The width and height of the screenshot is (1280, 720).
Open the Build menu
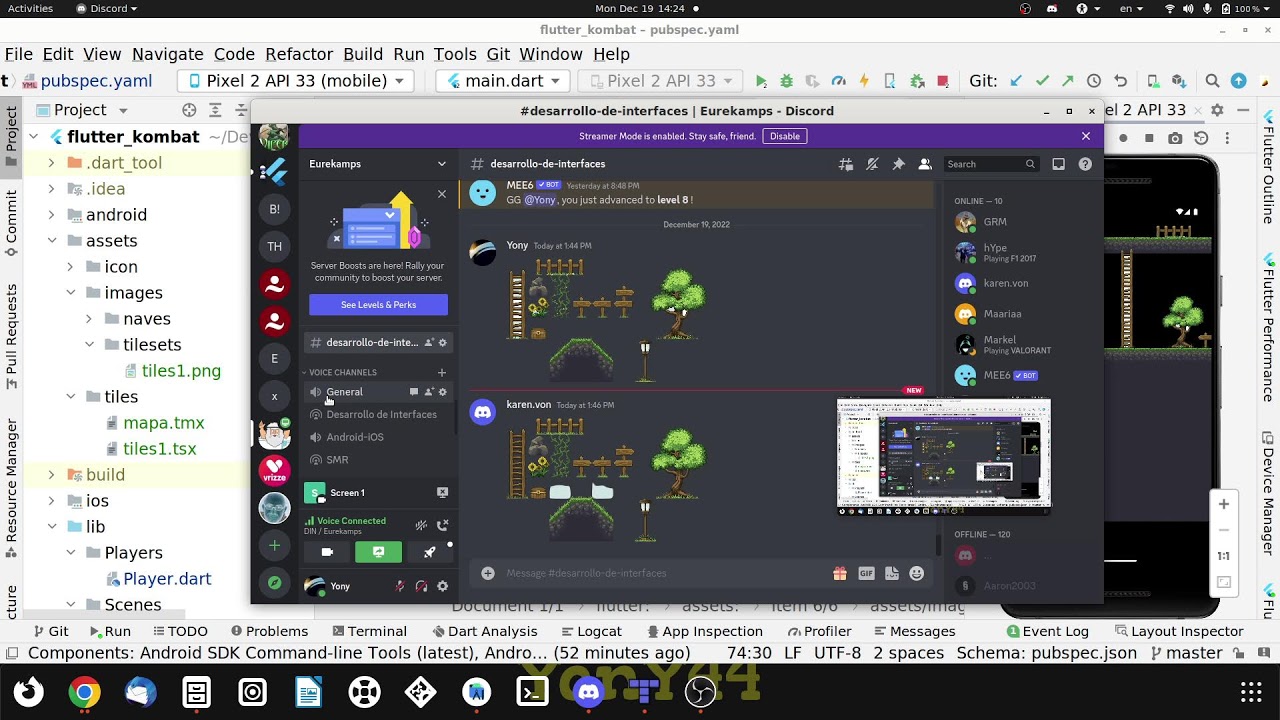[363, 54]
